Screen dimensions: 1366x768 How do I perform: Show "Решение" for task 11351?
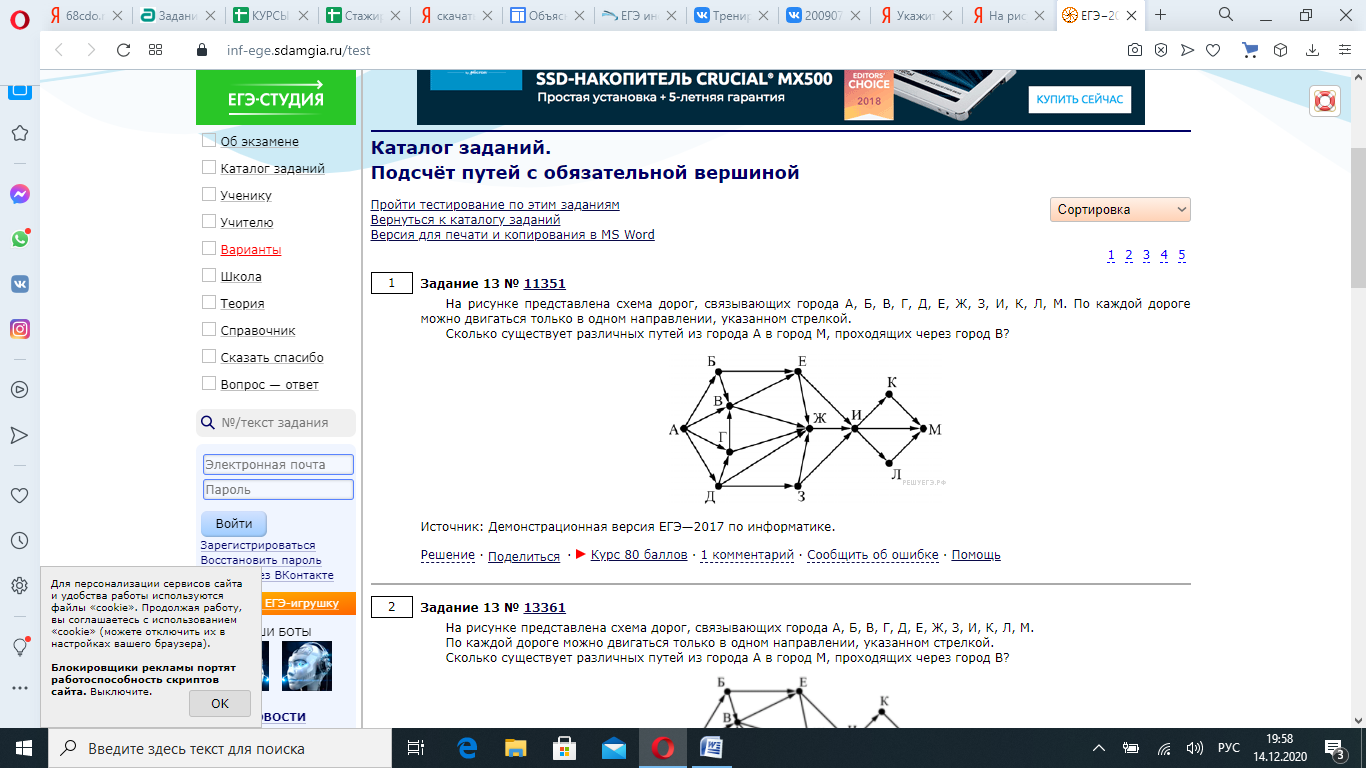(x=448, y=555)
